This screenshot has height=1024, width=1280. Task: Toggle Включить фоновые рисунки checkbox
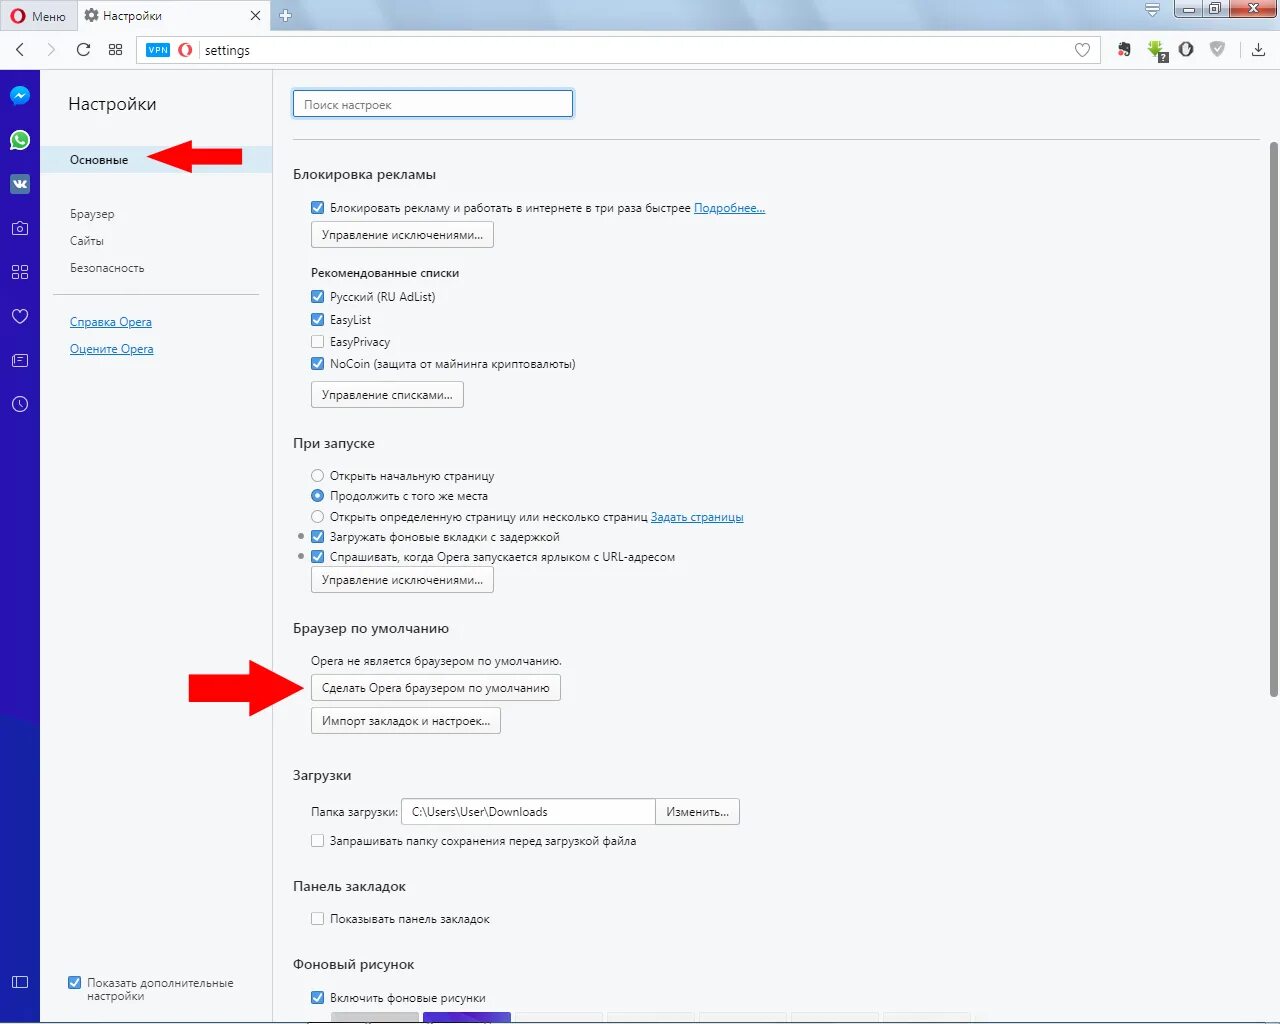pos(317,998)
